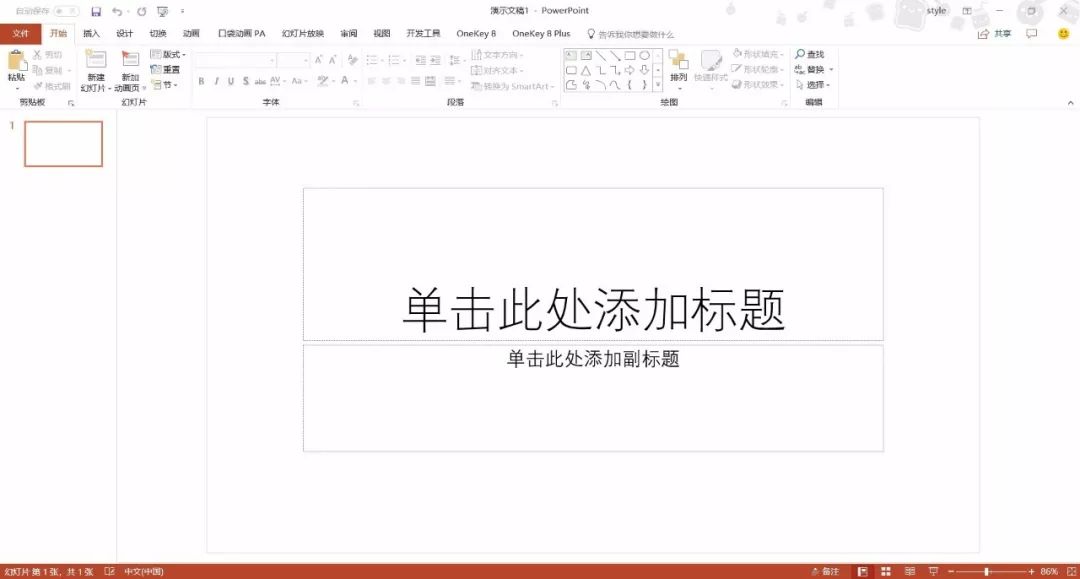Open the Layout (版式) dropdown

tap(168, 54)
